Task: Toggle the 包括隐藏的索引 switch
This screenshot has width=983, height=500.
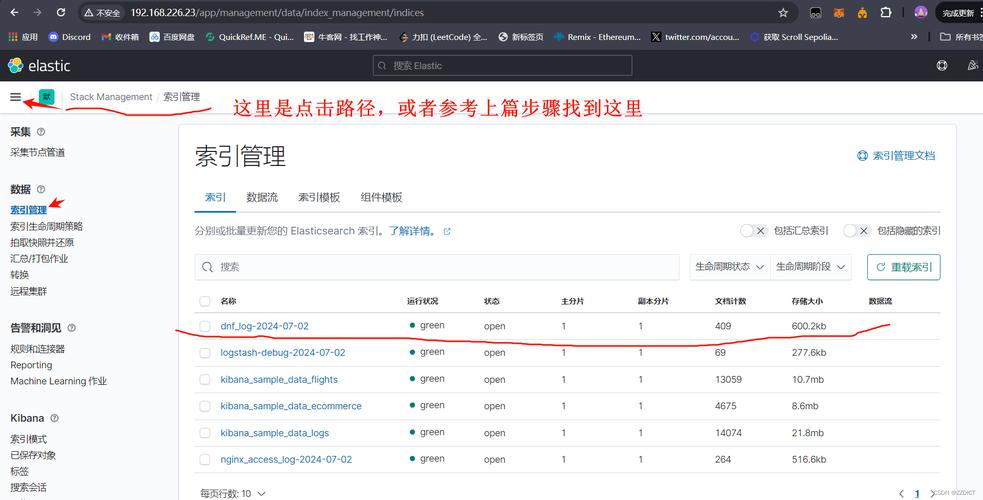Action: (856, 231)
